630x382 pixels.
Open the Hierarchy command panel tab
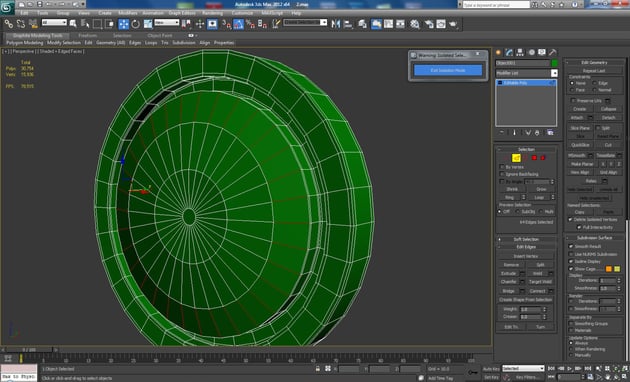tap(520, 52)
